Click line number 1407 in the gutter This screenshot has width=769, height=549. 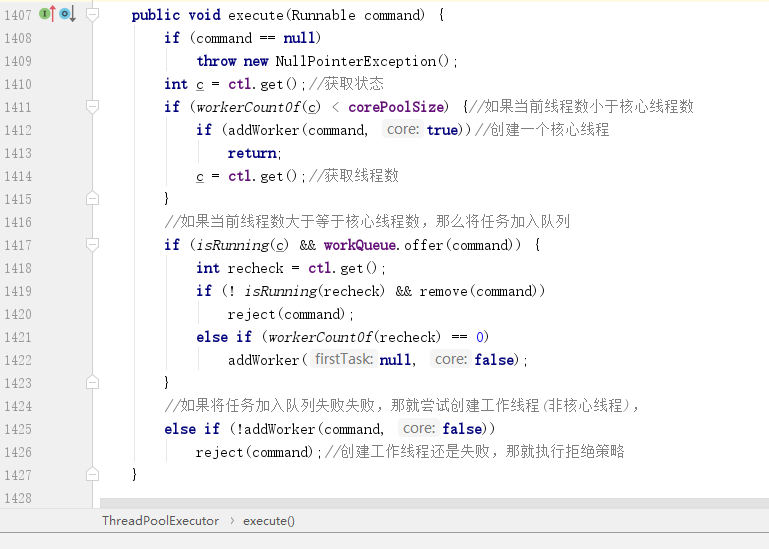point(18,15)
